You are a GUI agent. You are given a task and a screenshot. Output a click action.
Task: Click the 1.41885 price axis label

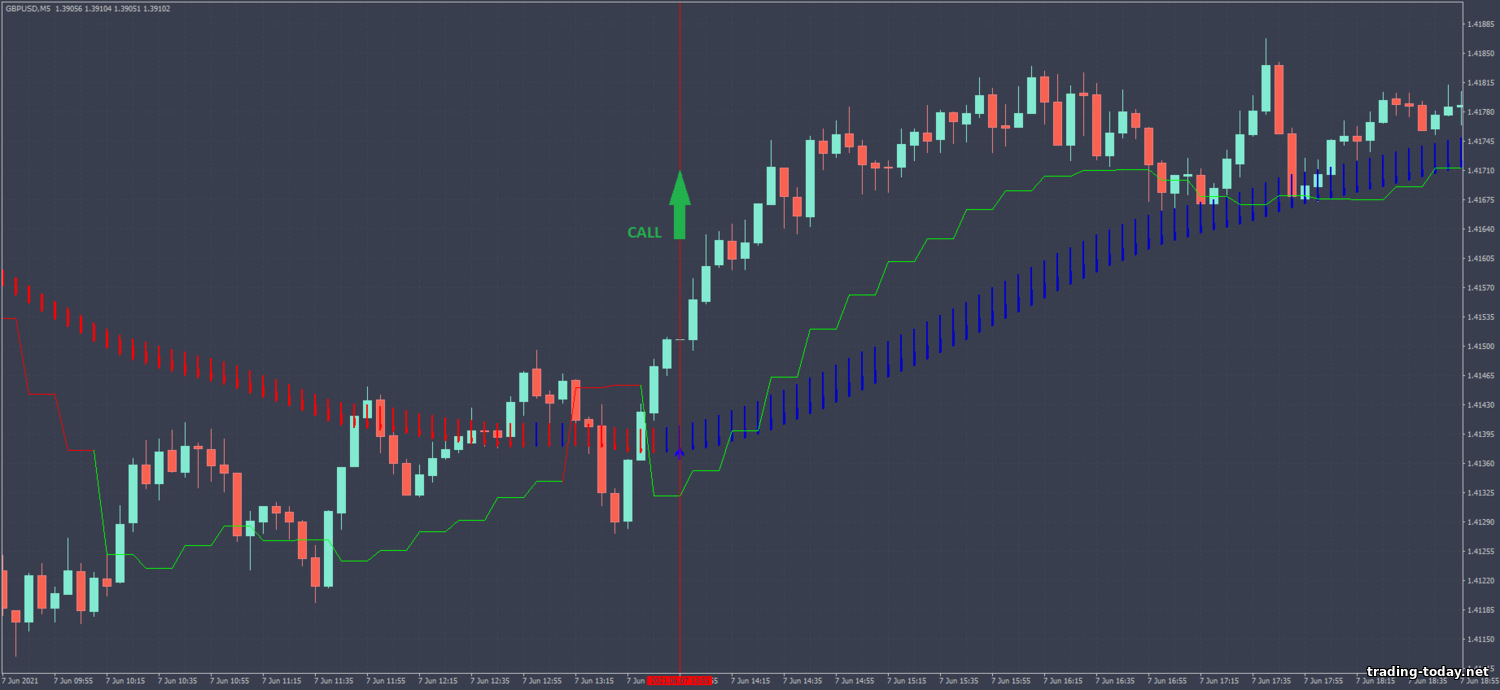click(1482, 24)
